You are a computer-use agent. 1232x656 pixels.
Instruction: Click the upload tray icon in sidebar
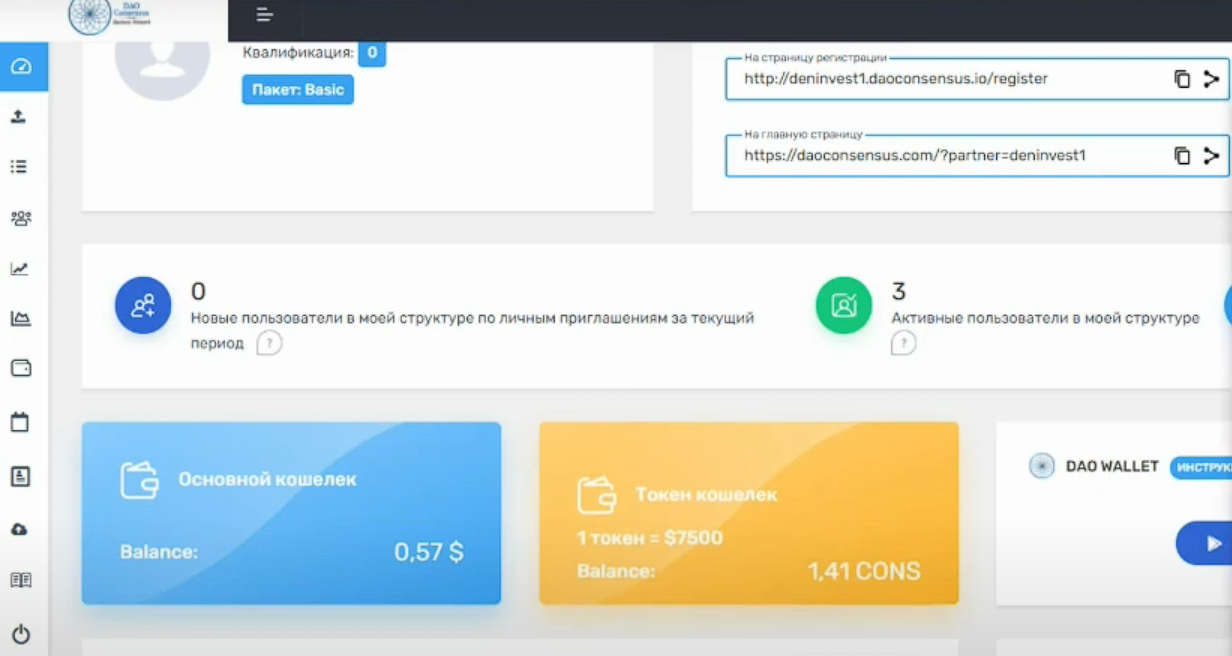point(18,117)
